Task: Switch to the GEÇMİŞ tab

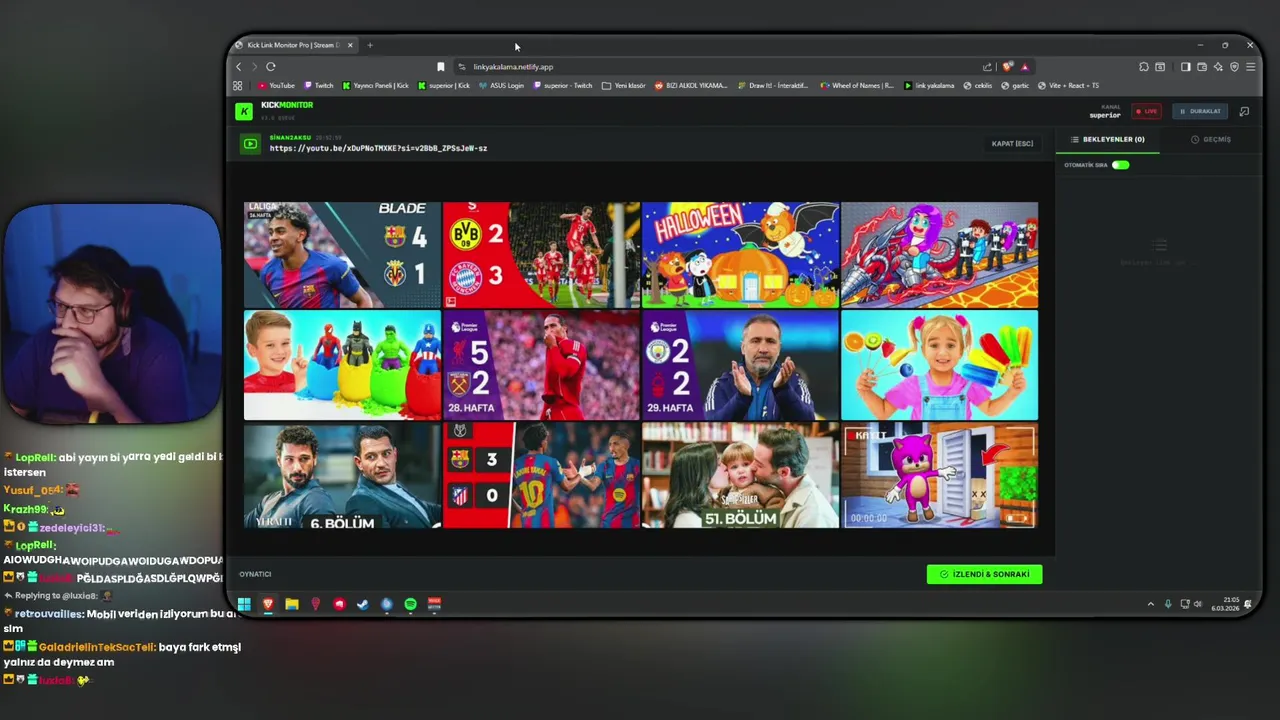Action: (x=1211, y=140)
